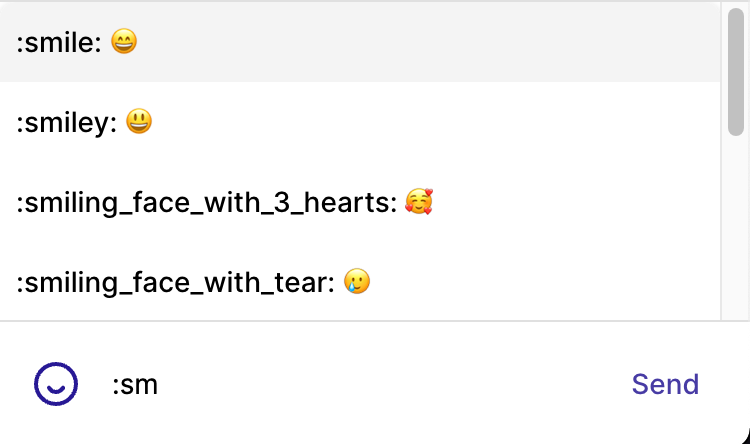Select the :smiley: shortcode text
Screen dimensions: 750x444
click(x=67, y=123)
